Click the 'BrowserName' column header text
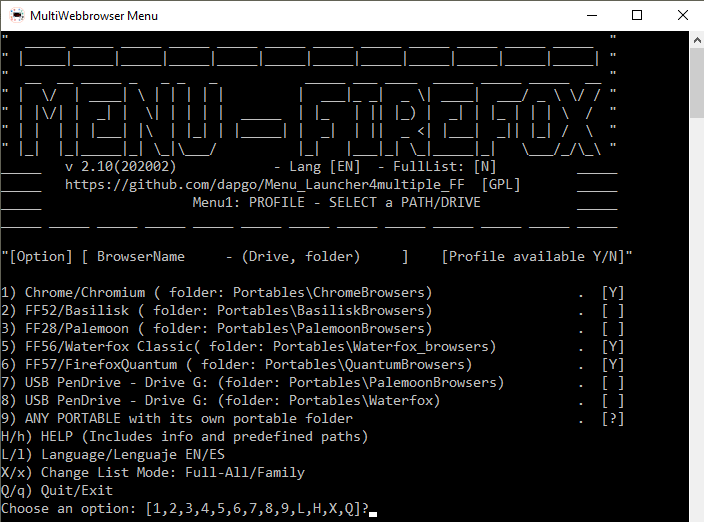704x522 pixels. click(141, 257)
